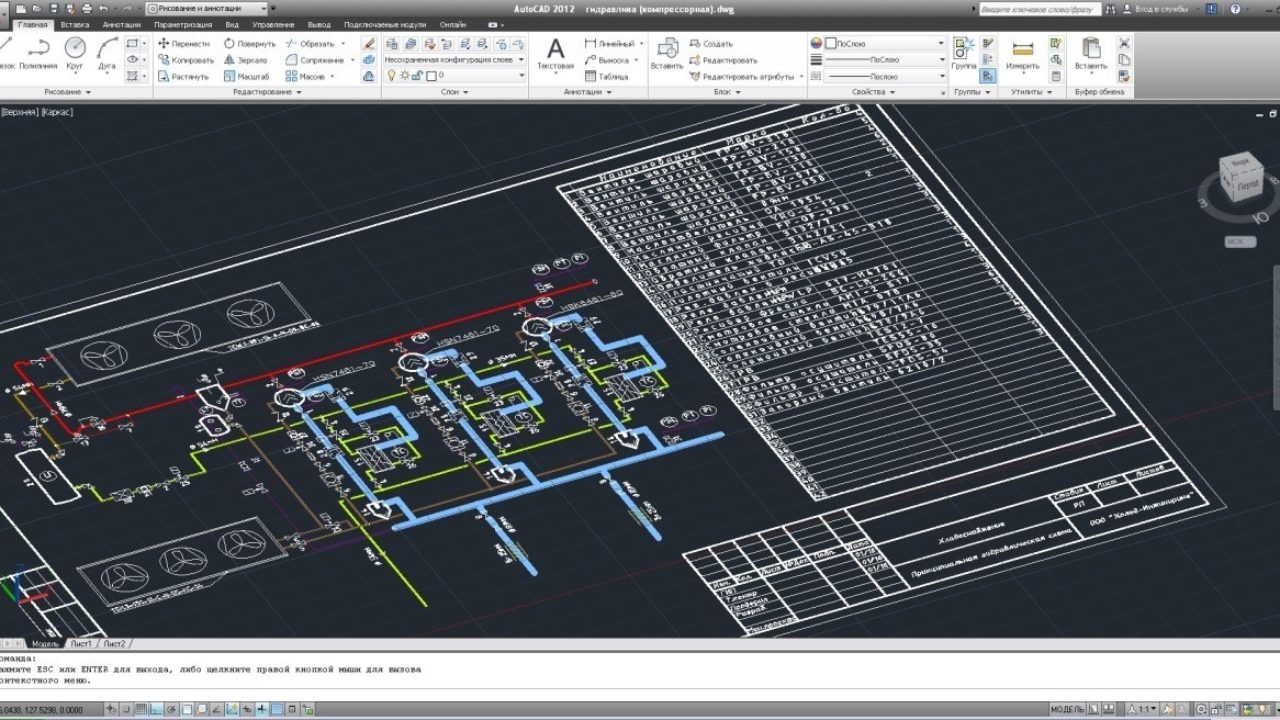The image size is (1280, 720).
Task: Open the linetype ПоСлою dropdown
Action: (885, 76)
